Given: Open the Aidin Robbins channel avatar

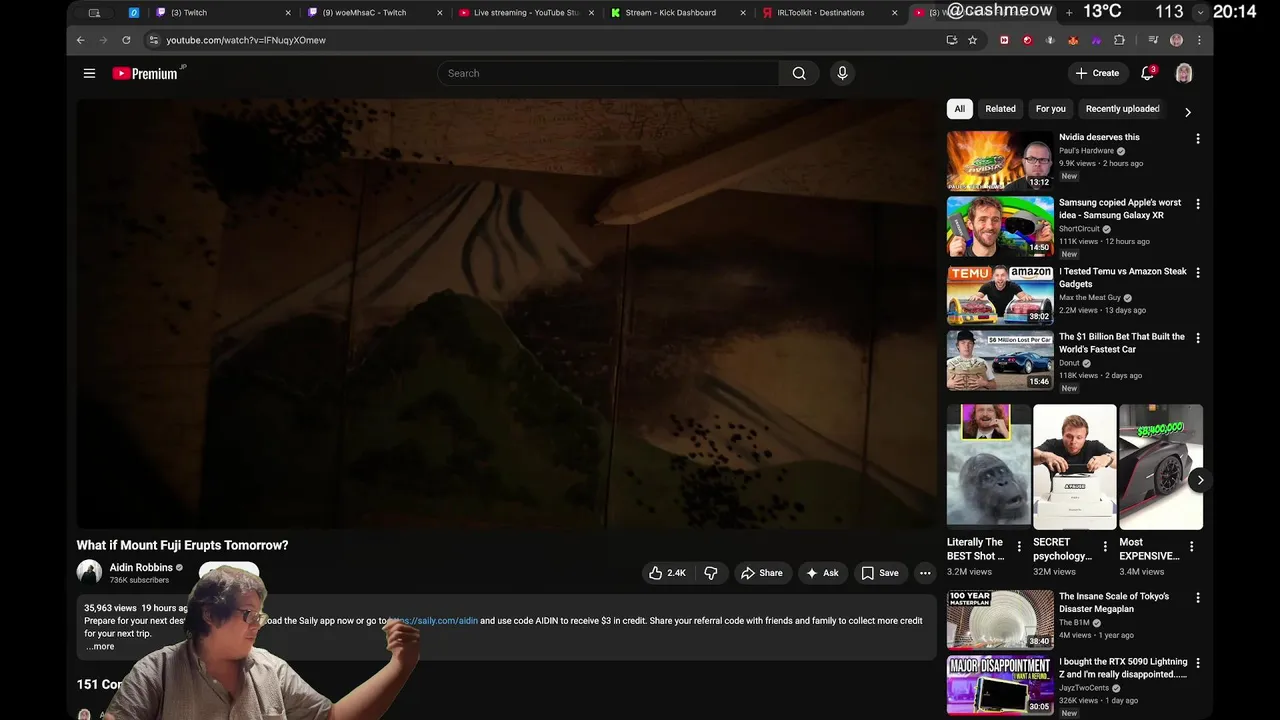Looking at the screenshot, I should pos(89,572).
